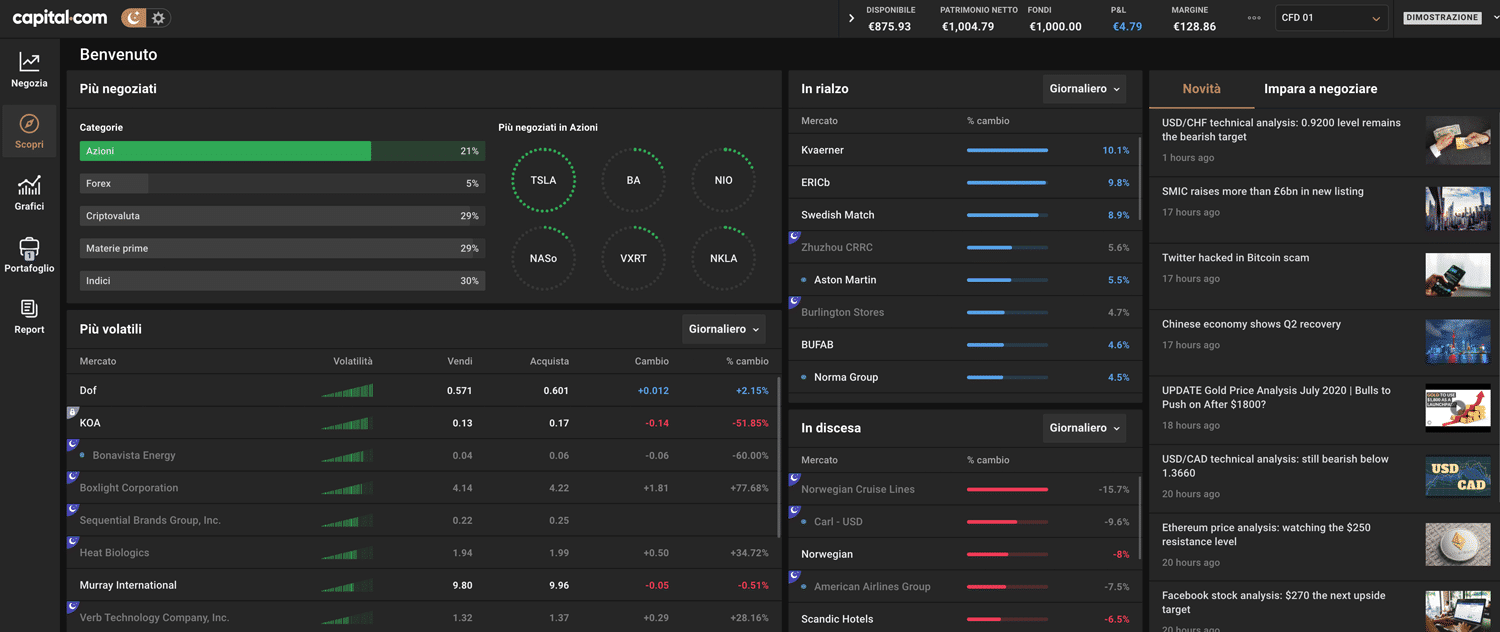Screen dimensions: 1500x632
Task: Open the Boxlight Corporation row
Action: pyautogui.click(x=424, y=488)
